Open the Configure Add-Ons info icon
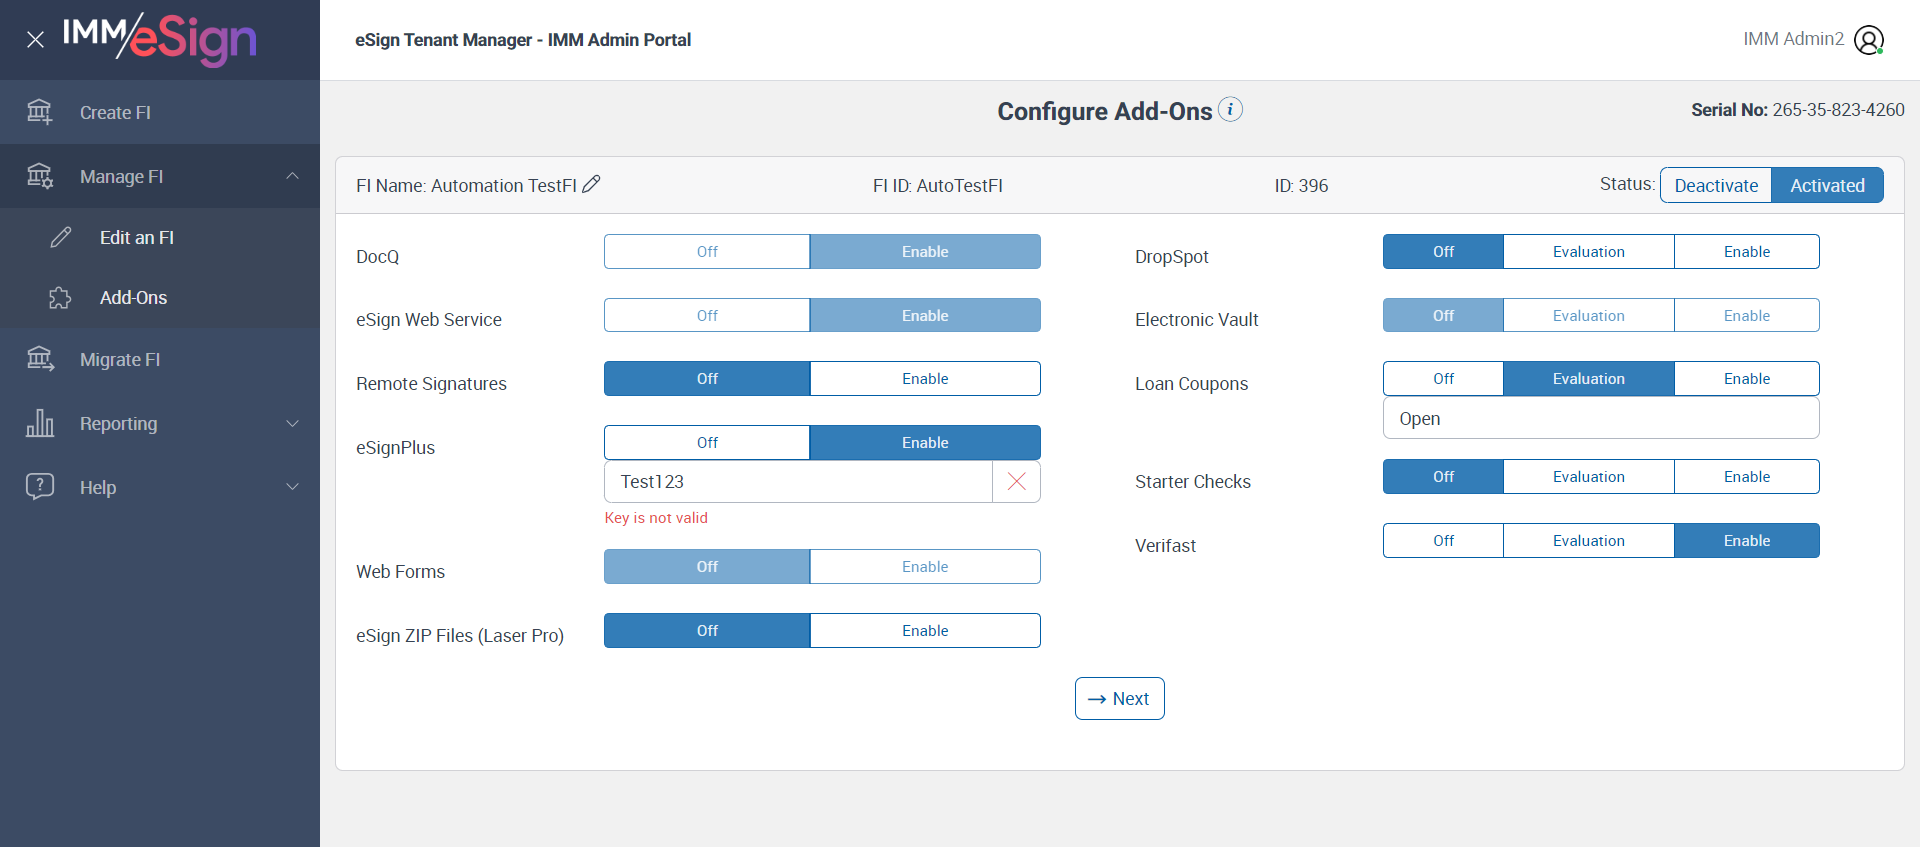1920x847 pixels. tap(1231, 109)
